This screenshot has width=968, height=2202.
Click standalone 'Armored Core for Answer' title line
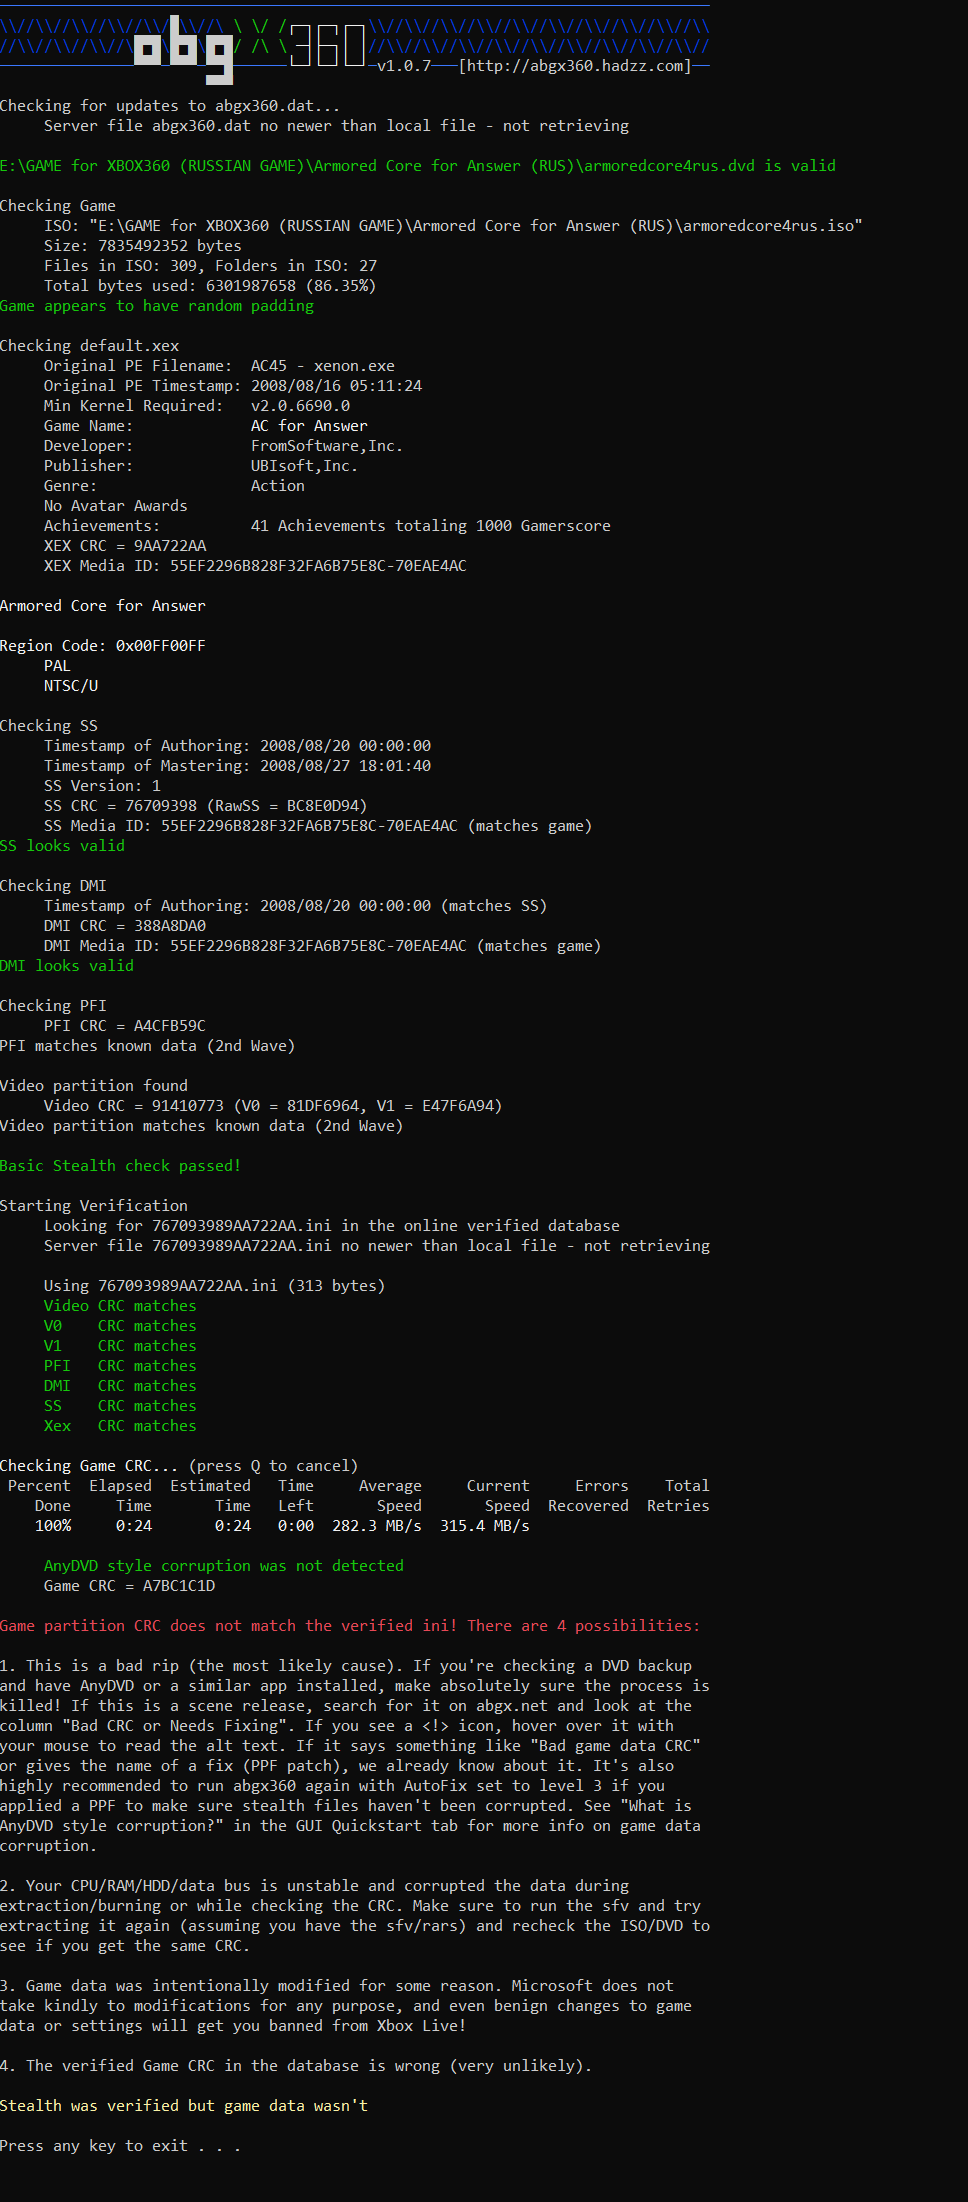[x=103, y=606]
